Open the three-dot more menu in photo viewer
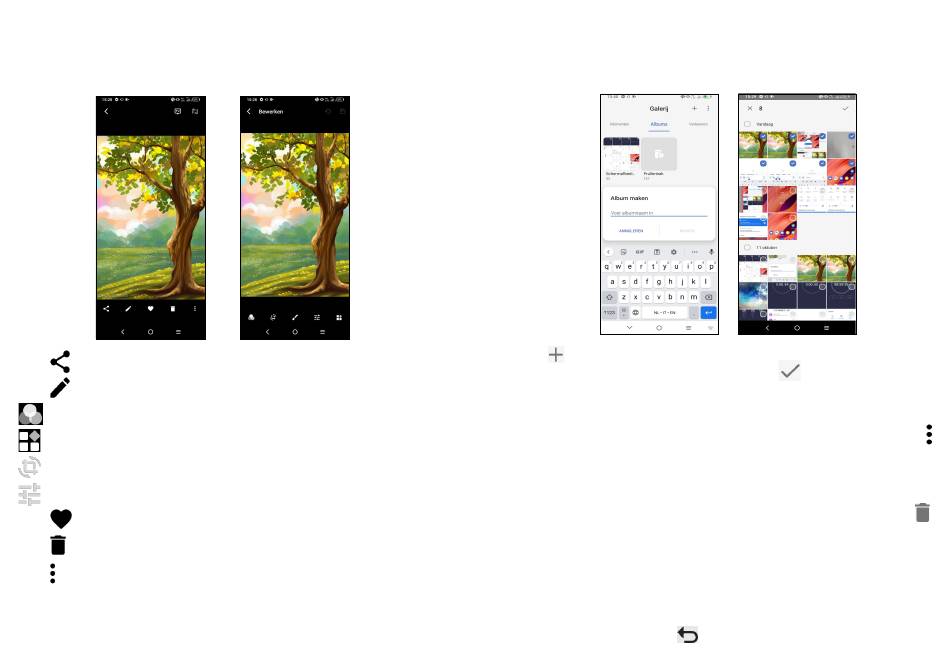Viewport: 950px width, 659px height. pos(194,309)
